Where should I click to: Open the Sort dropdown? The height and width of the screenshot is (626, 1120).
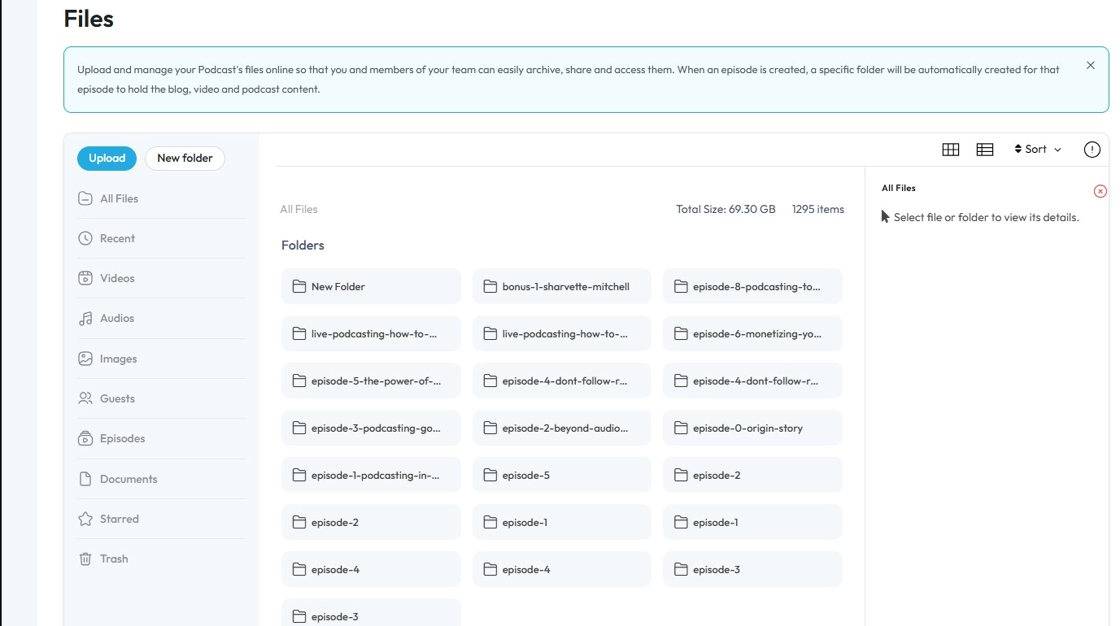coord(1038,150)
